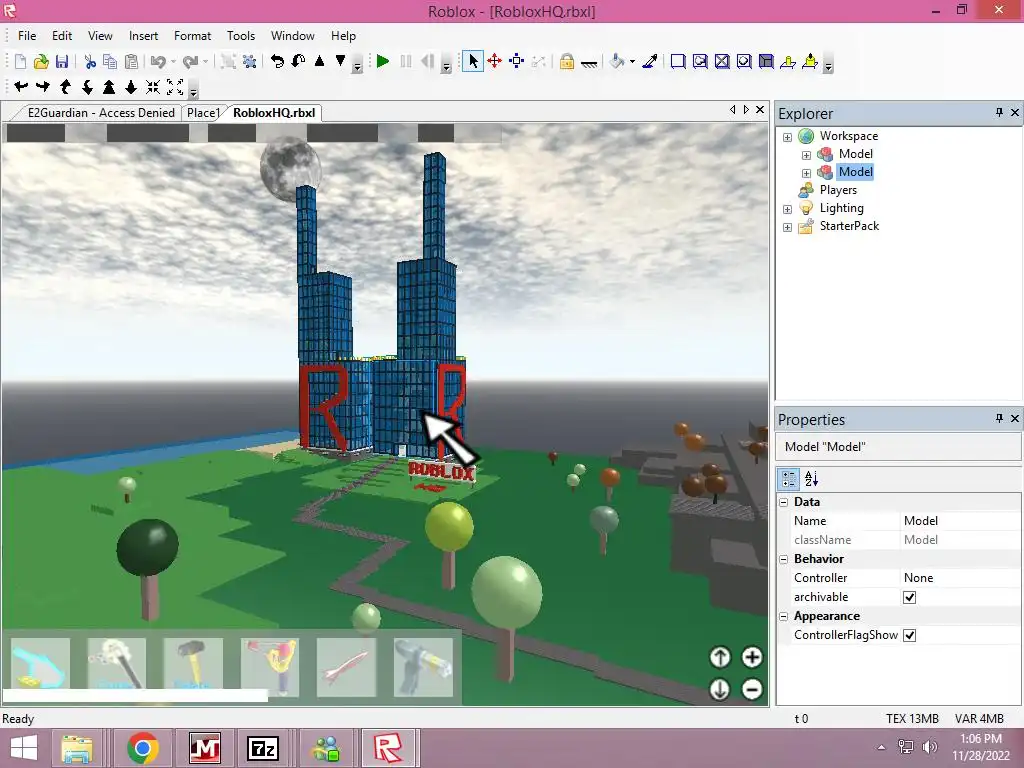
Task: Sort properties alphabetically
Action: tap(811, 479)
